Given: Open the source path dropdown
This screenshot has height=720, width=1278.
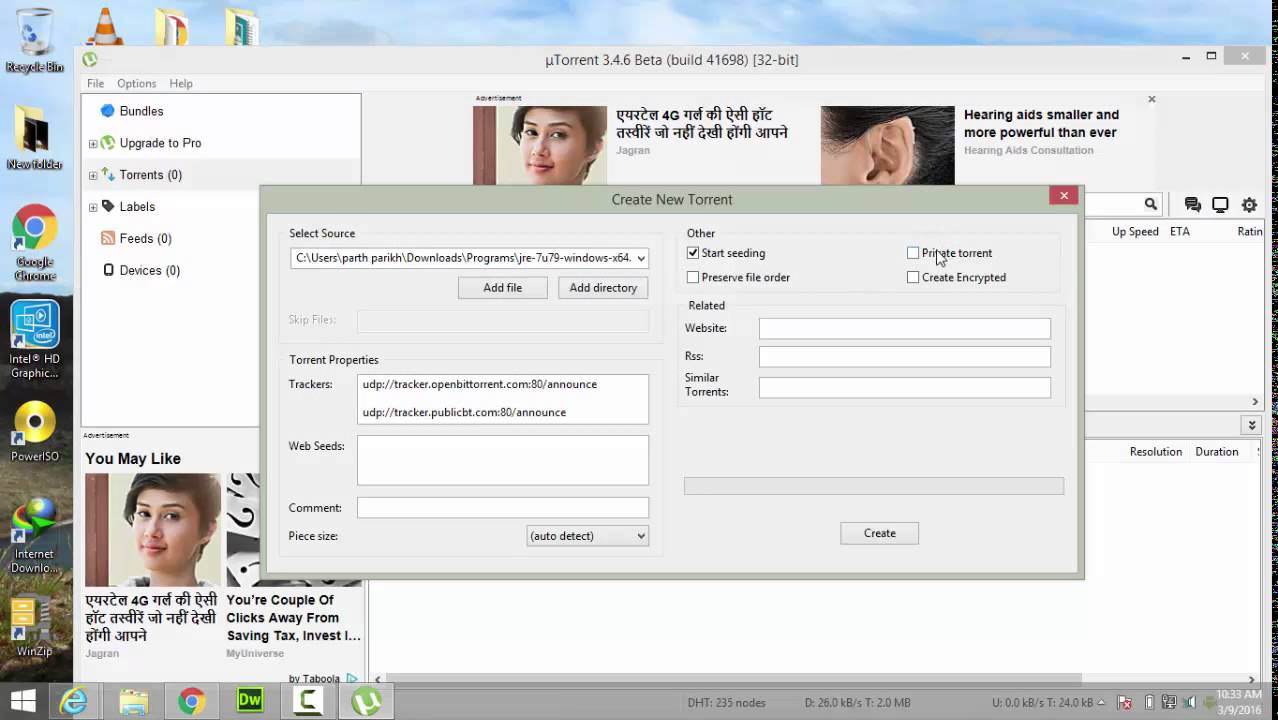Looking at the screenshot, I should (641, 258).
